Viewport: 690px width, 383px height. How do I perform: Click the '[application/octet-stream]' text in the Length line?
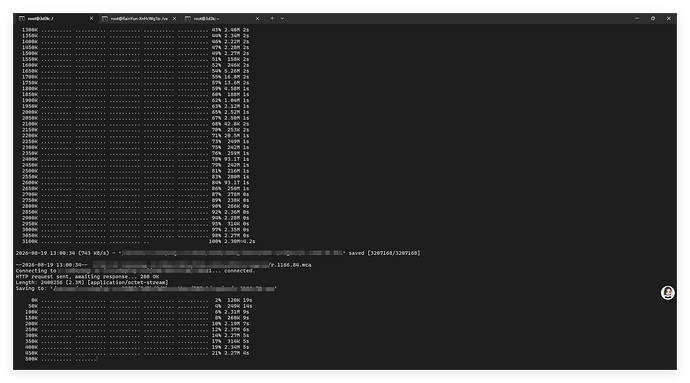(x=128, y=283)
